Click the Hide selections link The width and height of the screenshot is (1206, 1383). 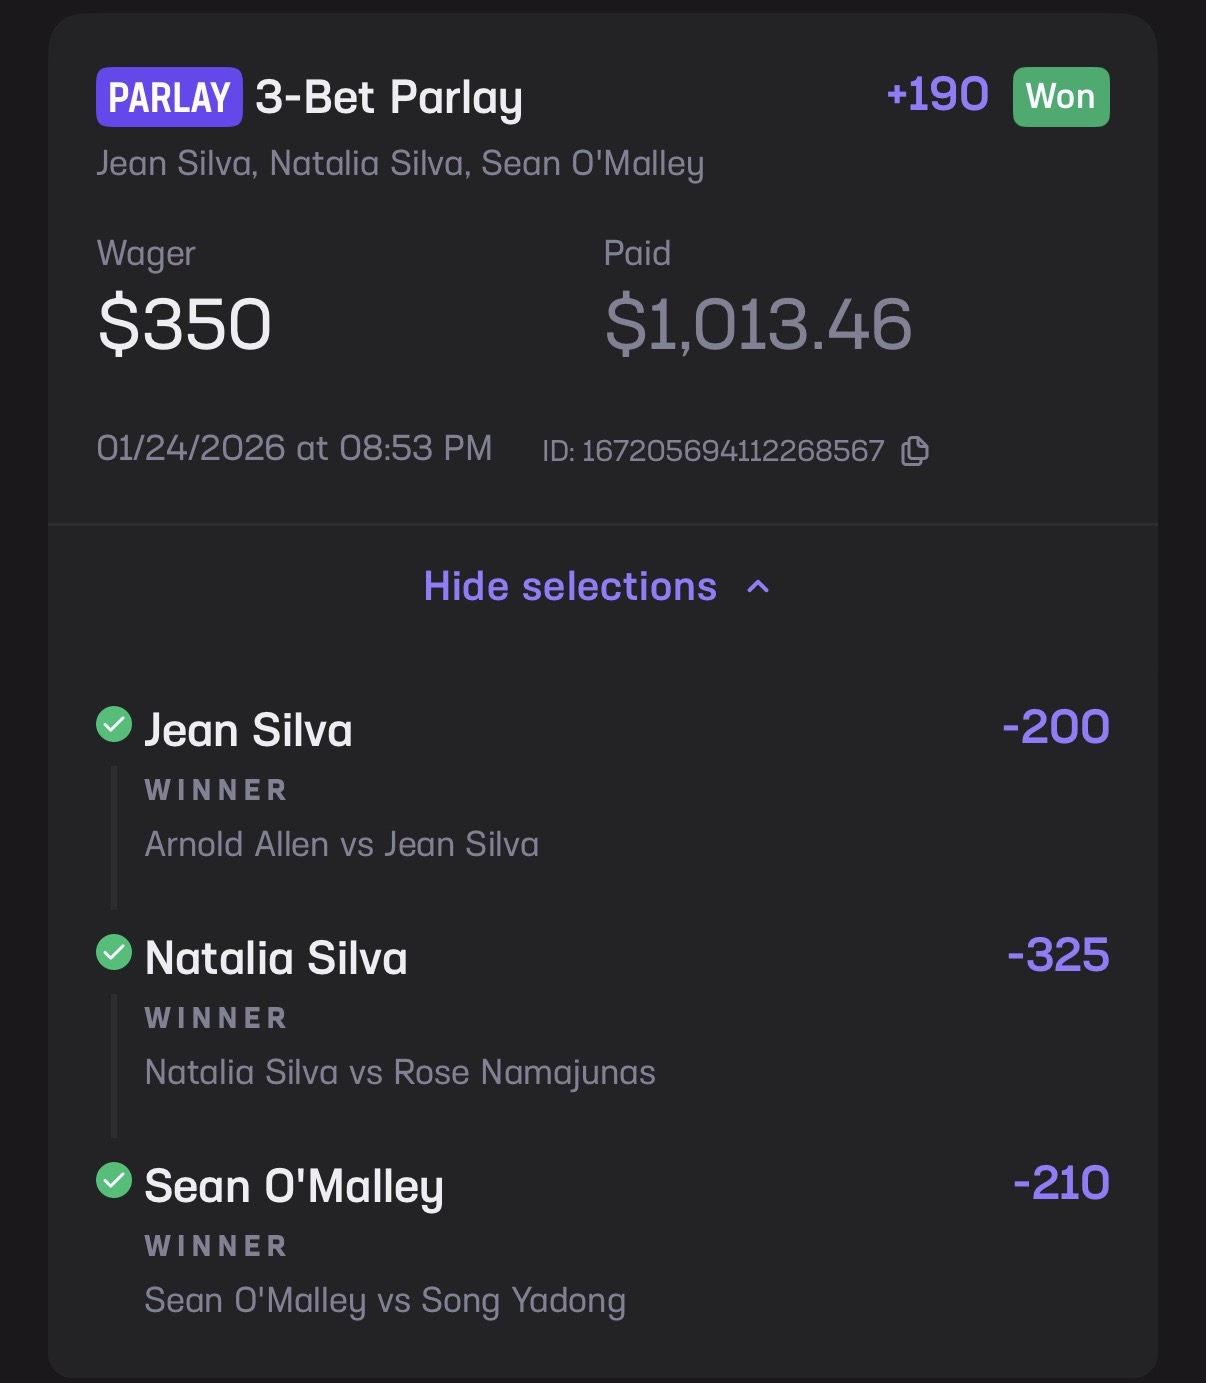pos(570,587)
